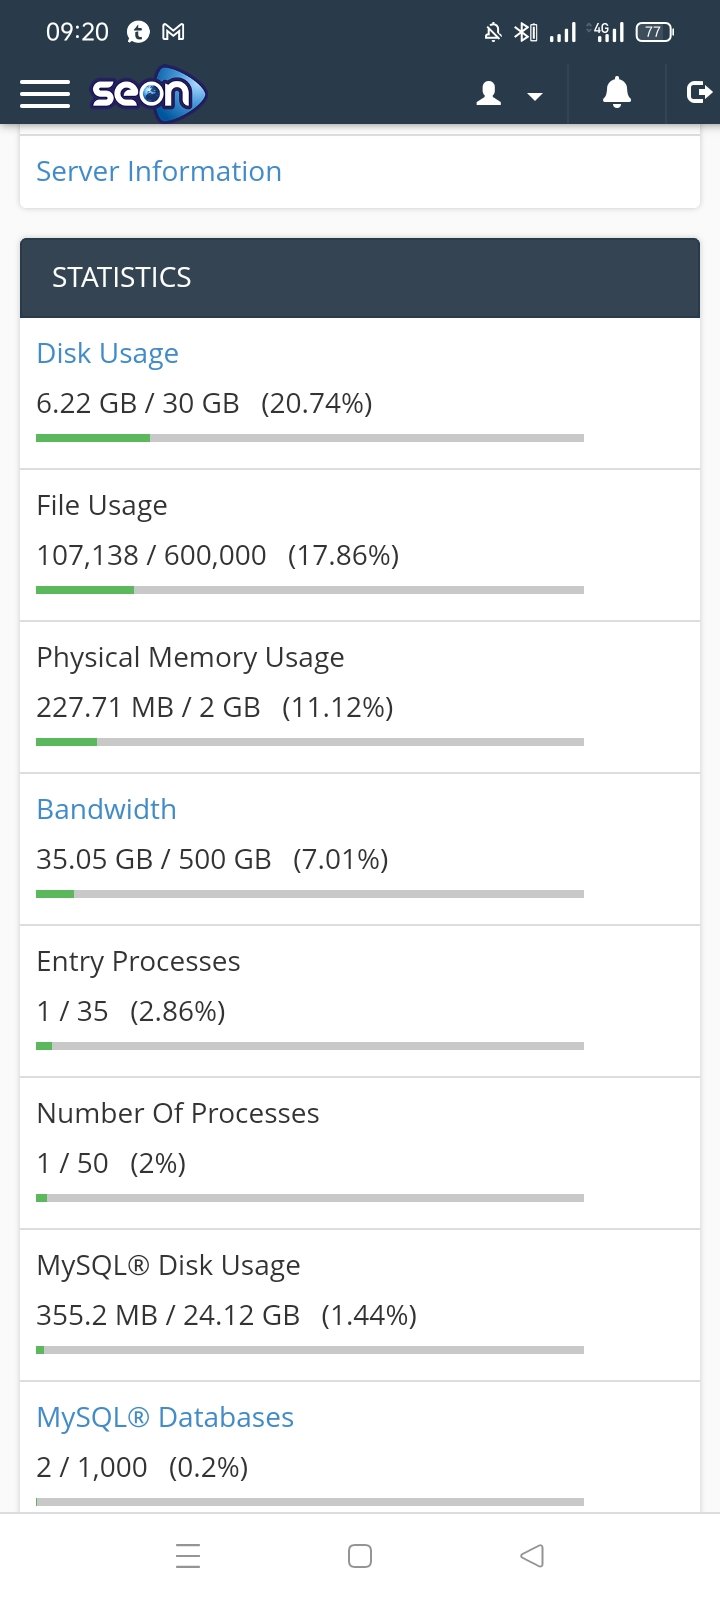This screenshot has height=1600, width=720.
Task: Tap the Android back button
Action: [x=532, y=1556]
